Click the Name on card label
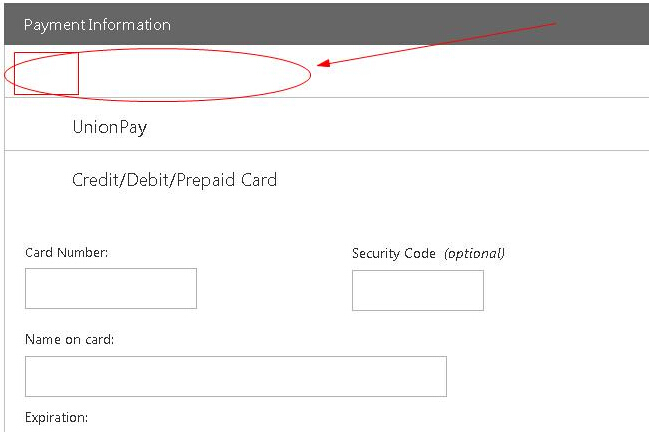The image size is (649, 432). click(x=69, y=340)
